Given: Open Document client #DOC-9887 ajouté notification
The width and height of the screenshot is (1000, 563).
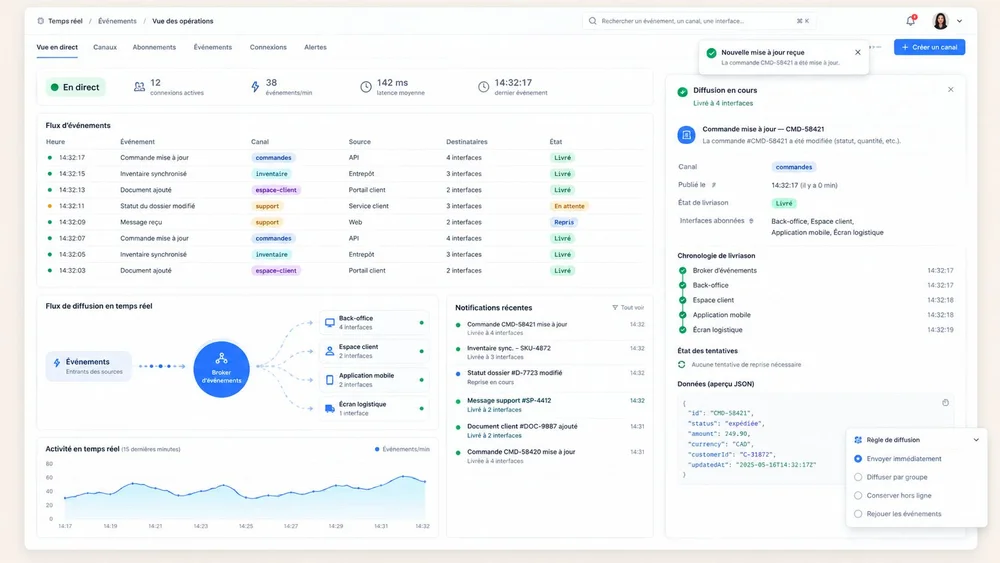Looking at the screenshot, I should click(550, 430).
